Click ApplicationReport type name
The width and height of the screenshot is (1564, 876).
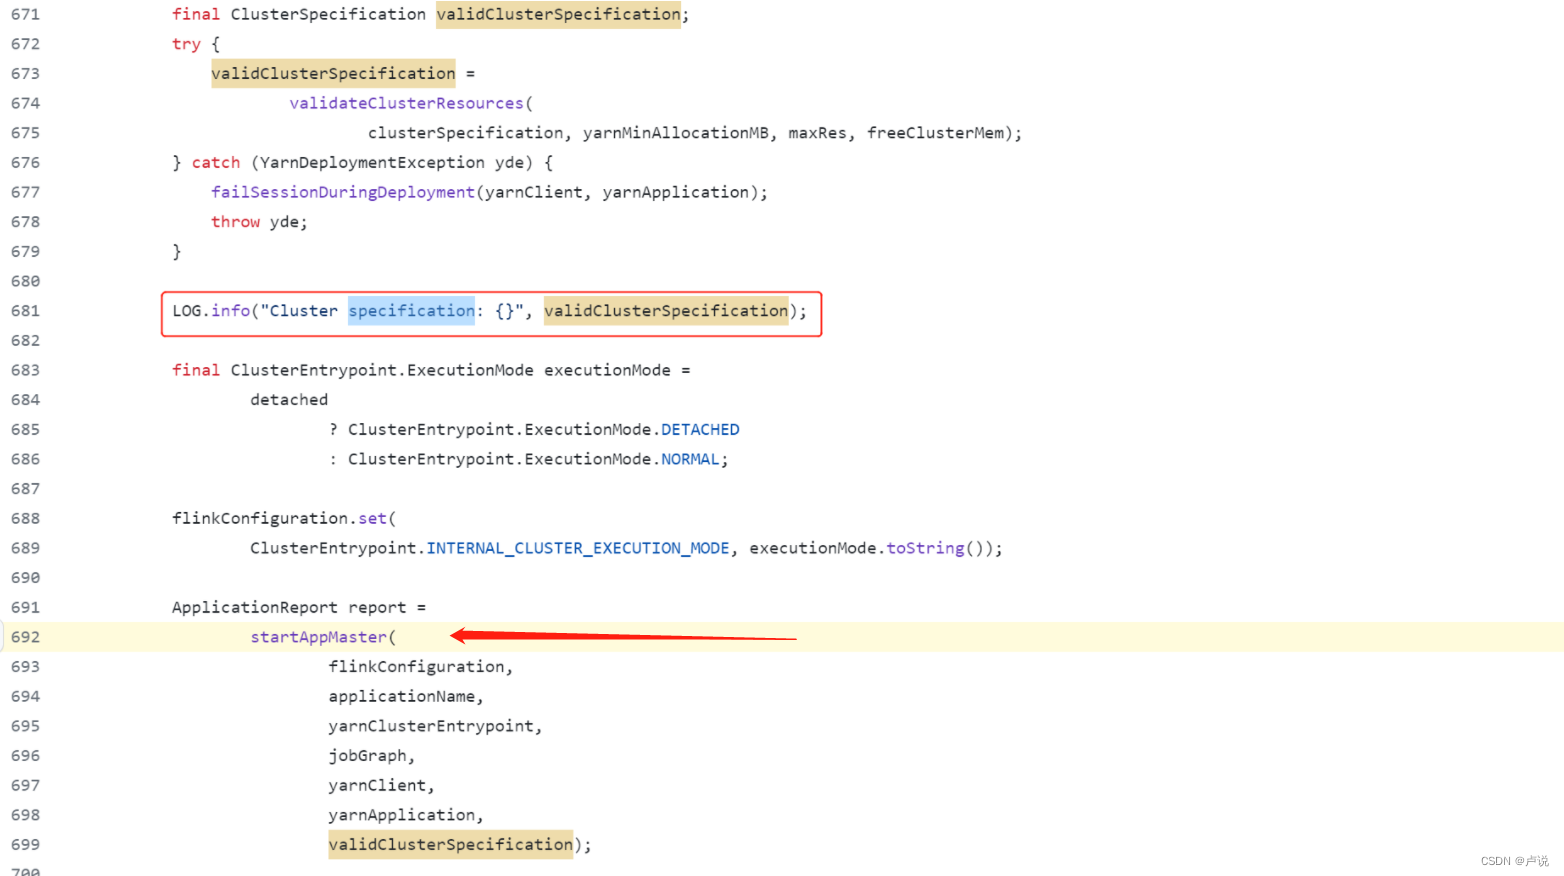coord(255,607)
